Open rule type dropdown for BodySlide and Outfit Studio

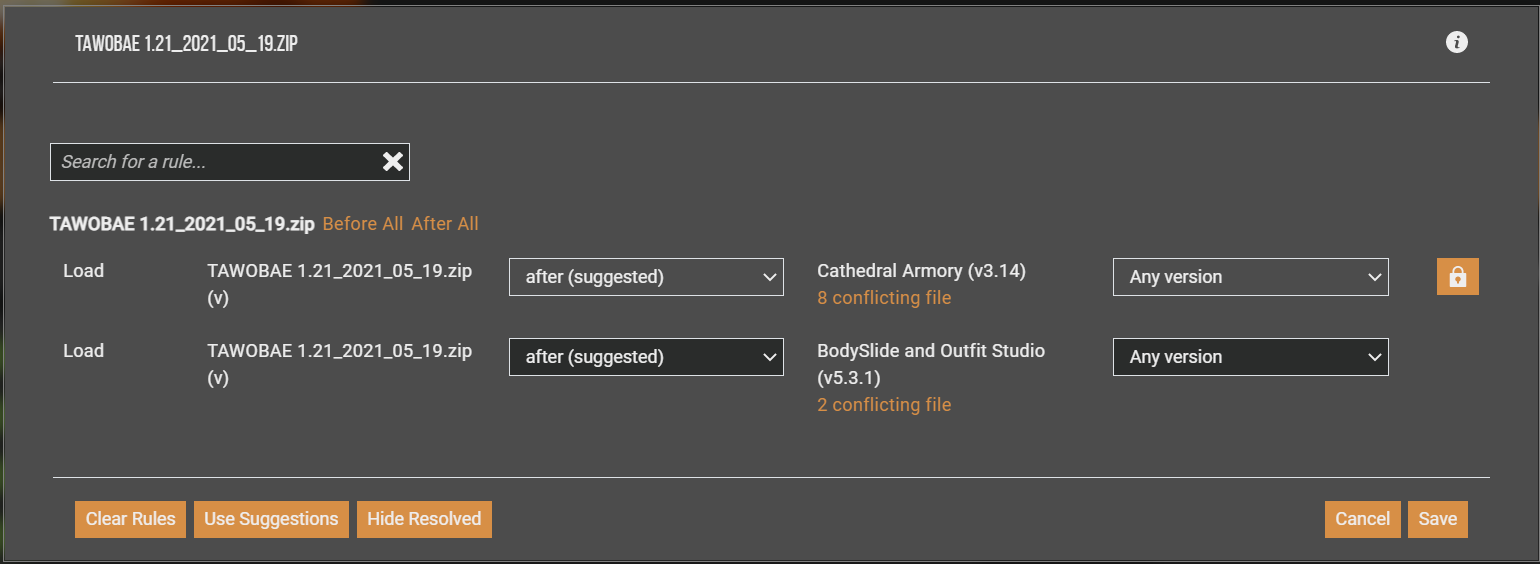pos(646,357)
